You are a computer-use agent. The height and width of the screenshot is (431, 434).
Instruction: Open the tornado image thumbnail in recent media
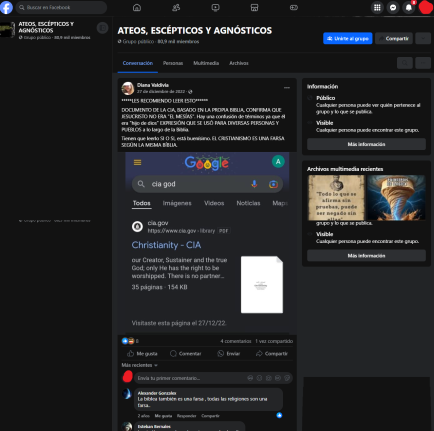[396, 198]
